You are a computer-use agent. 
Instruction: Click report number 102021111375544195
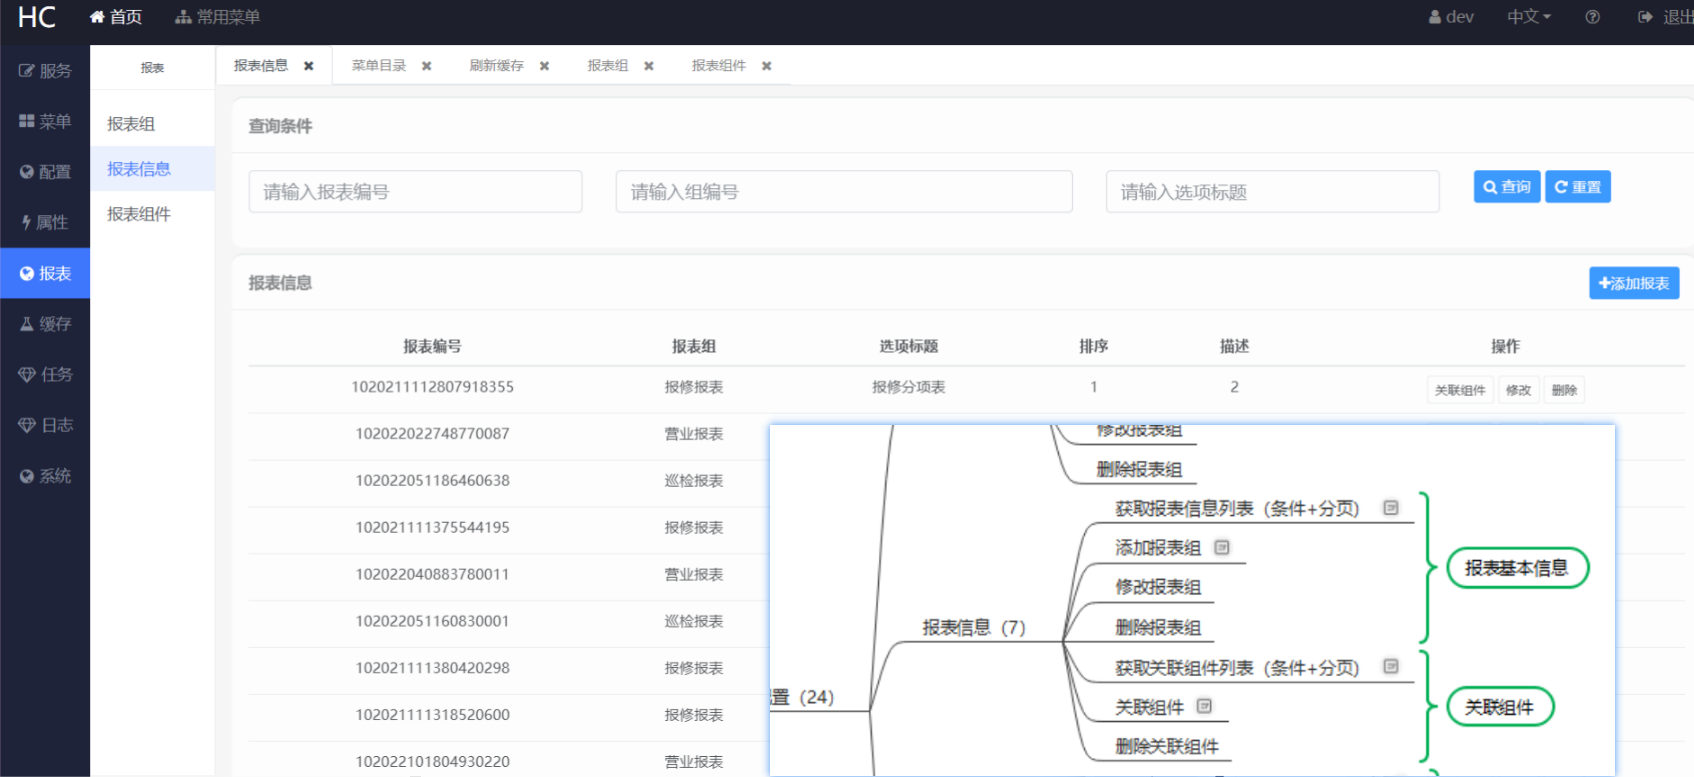point(432,527)
